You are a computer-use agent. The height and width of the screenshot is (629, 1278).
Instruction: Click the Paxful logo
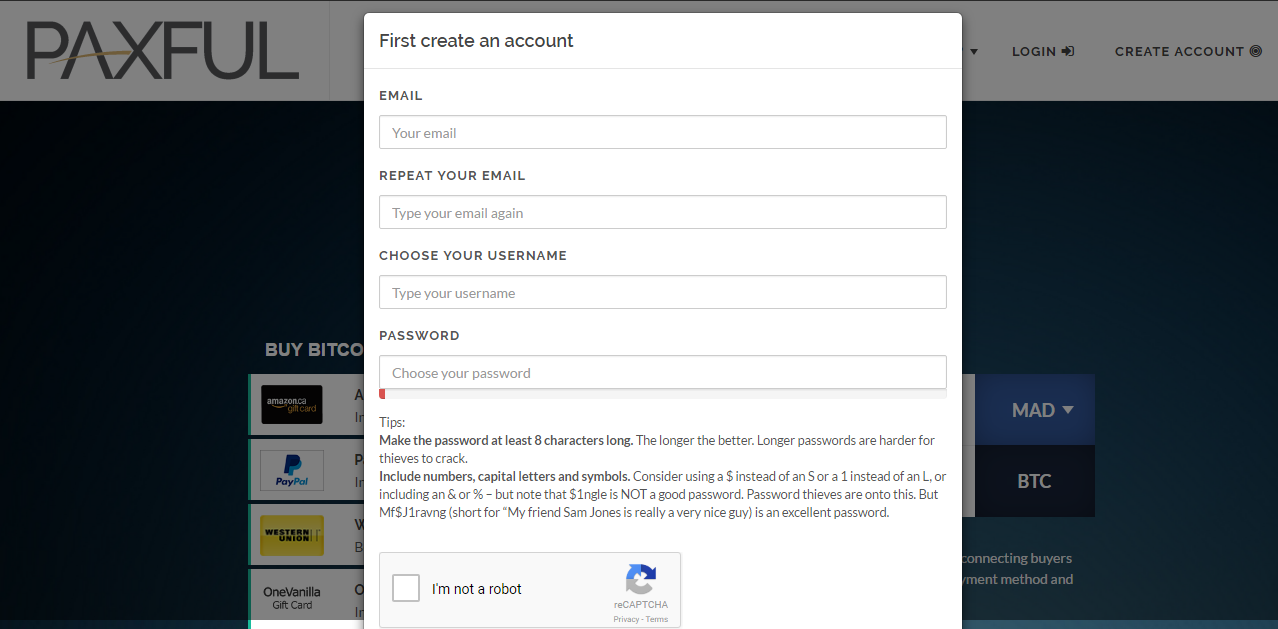click(162, 51)
